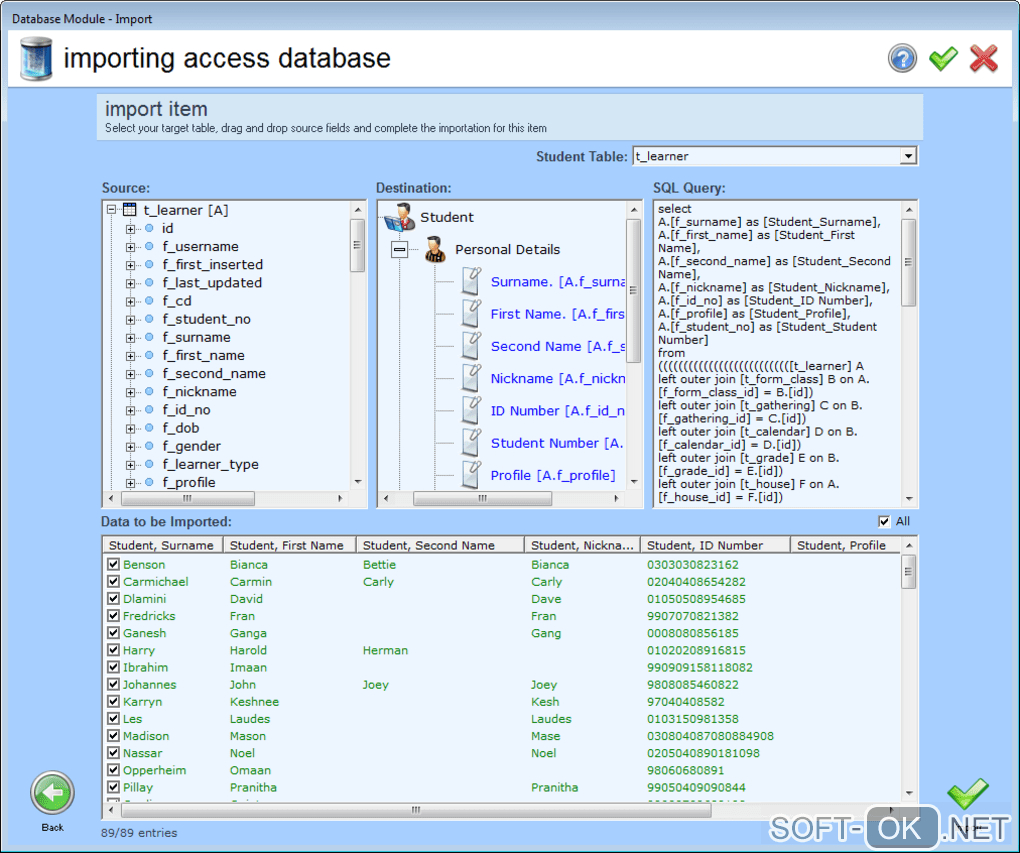Click the Profile field clipboard icon
1020x853 pixels.
[472, 475]
